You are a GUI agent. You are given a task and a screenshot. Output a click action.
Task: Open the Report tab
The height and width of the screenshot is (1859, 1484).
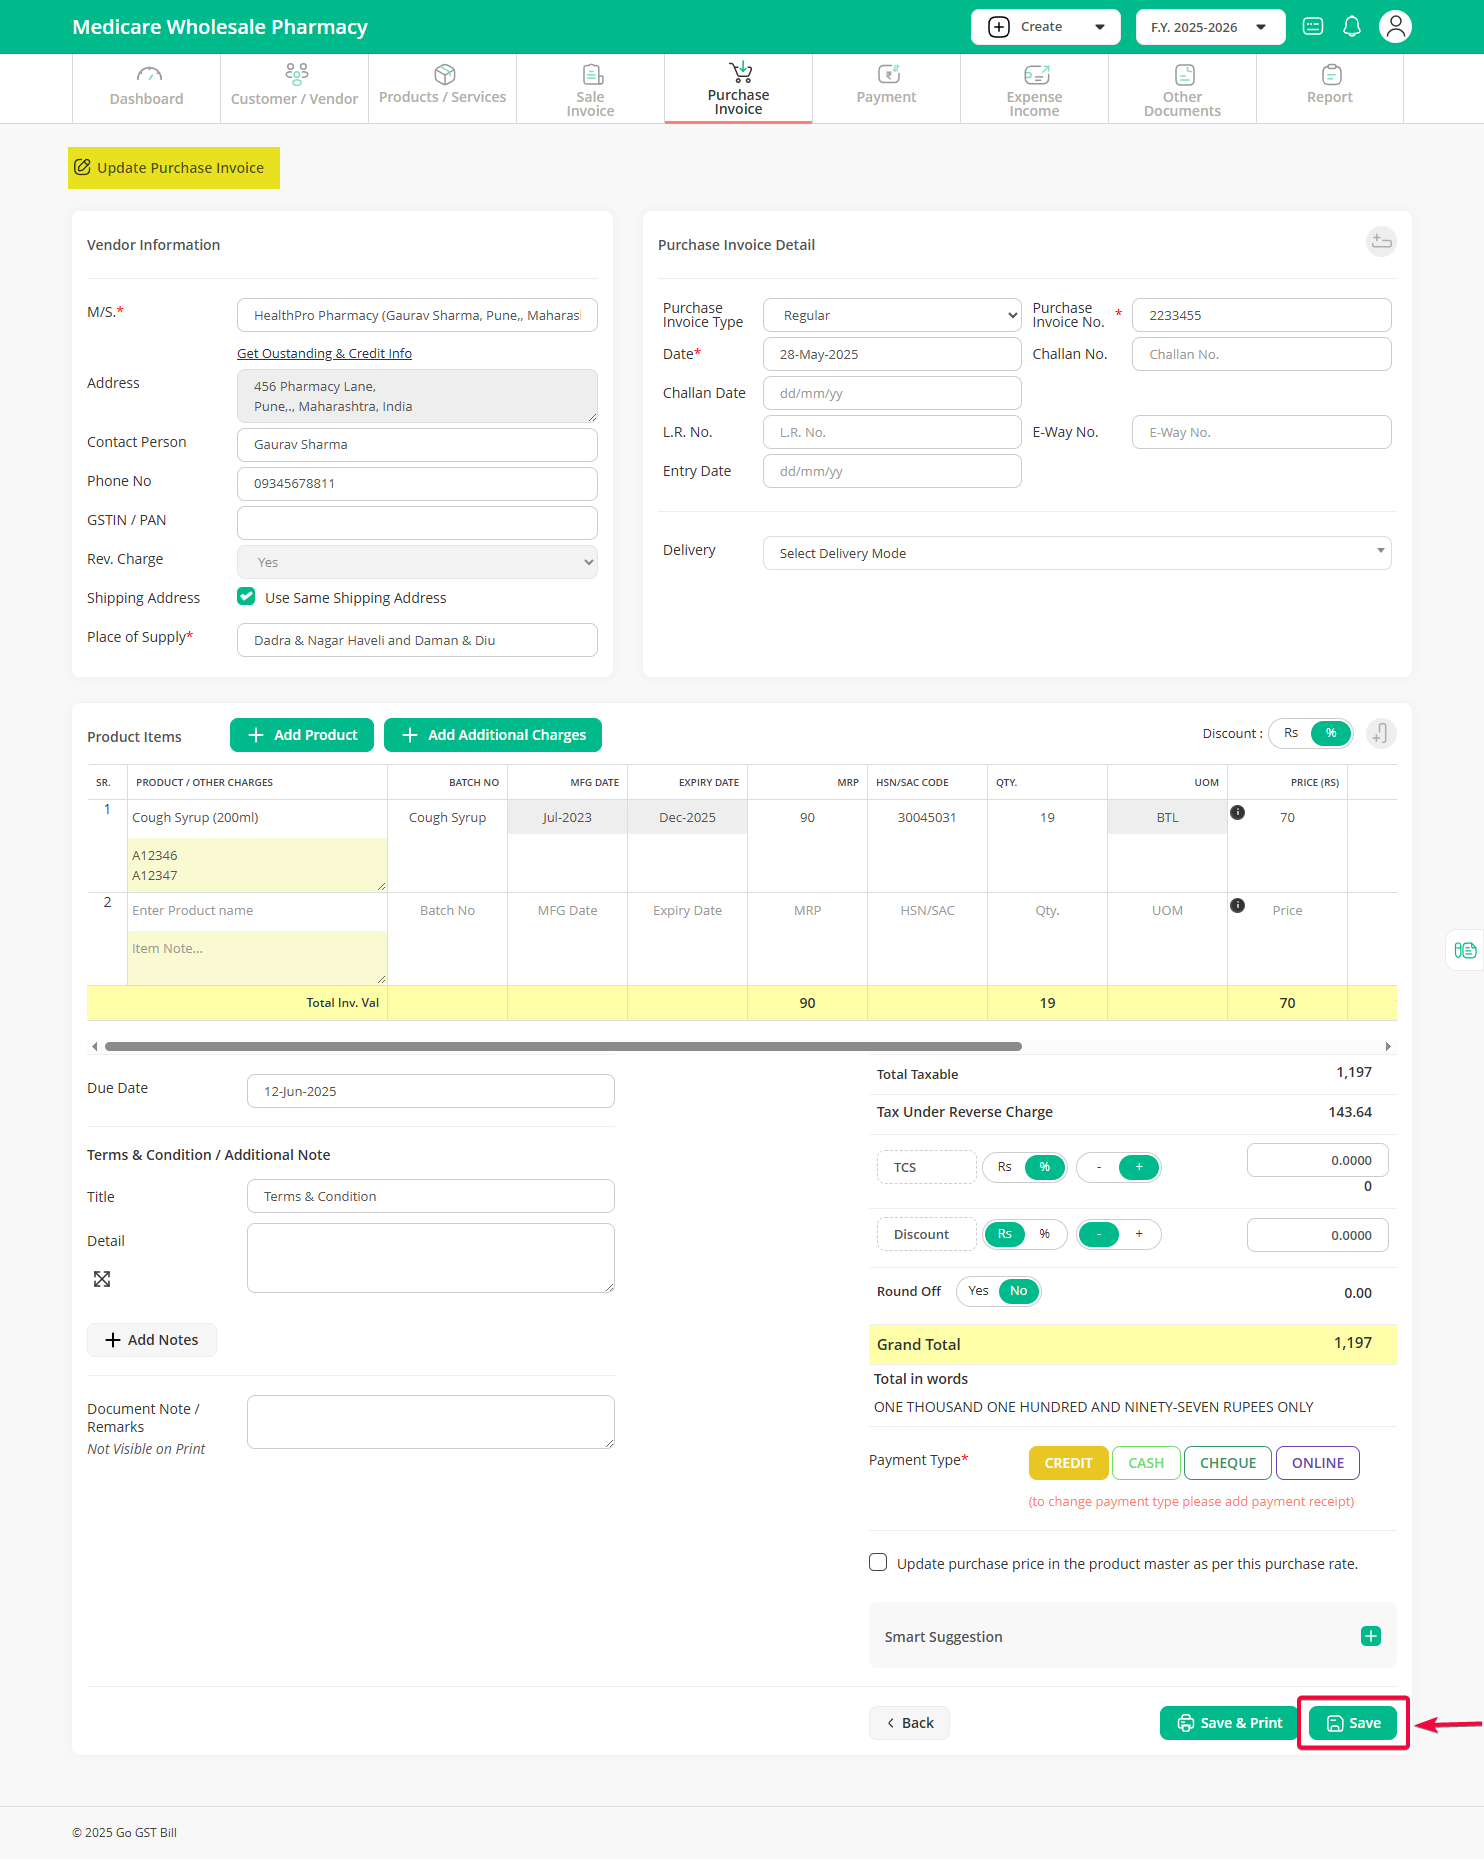pos(1329,89)
